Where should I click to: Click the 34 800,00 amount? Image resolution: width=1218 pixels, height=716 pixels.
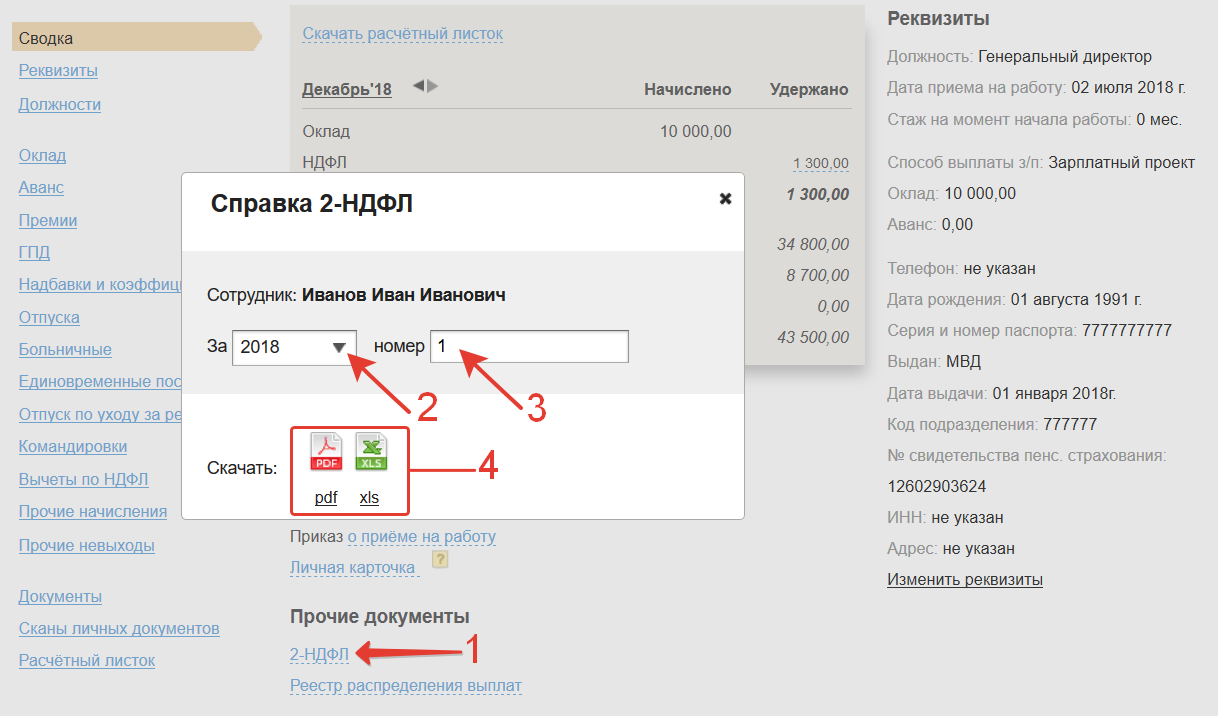pos(813,244)
